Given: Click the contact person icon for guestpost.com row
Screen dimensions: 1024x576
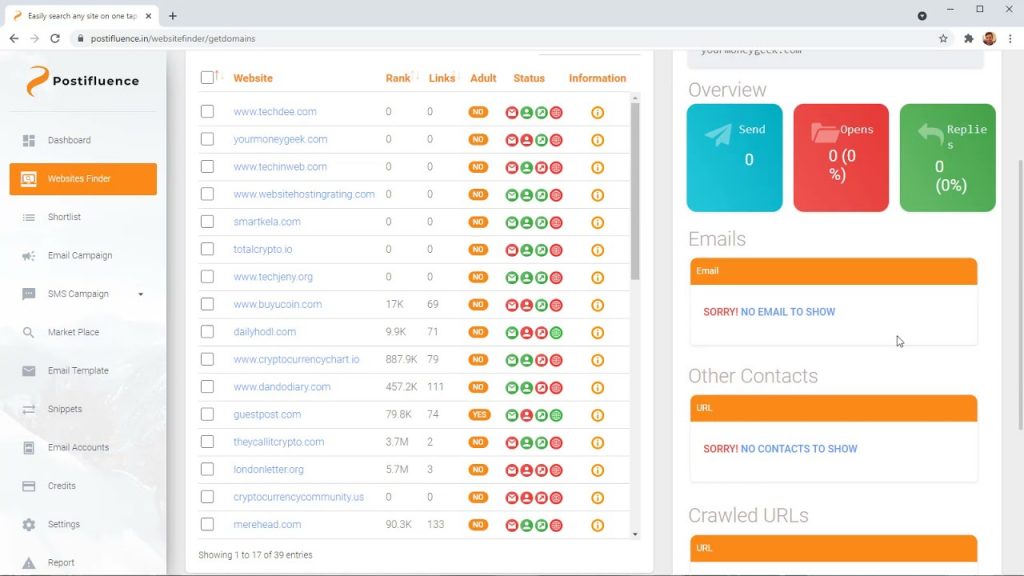Looking at the screenshot, I should (x=526, y=415).
